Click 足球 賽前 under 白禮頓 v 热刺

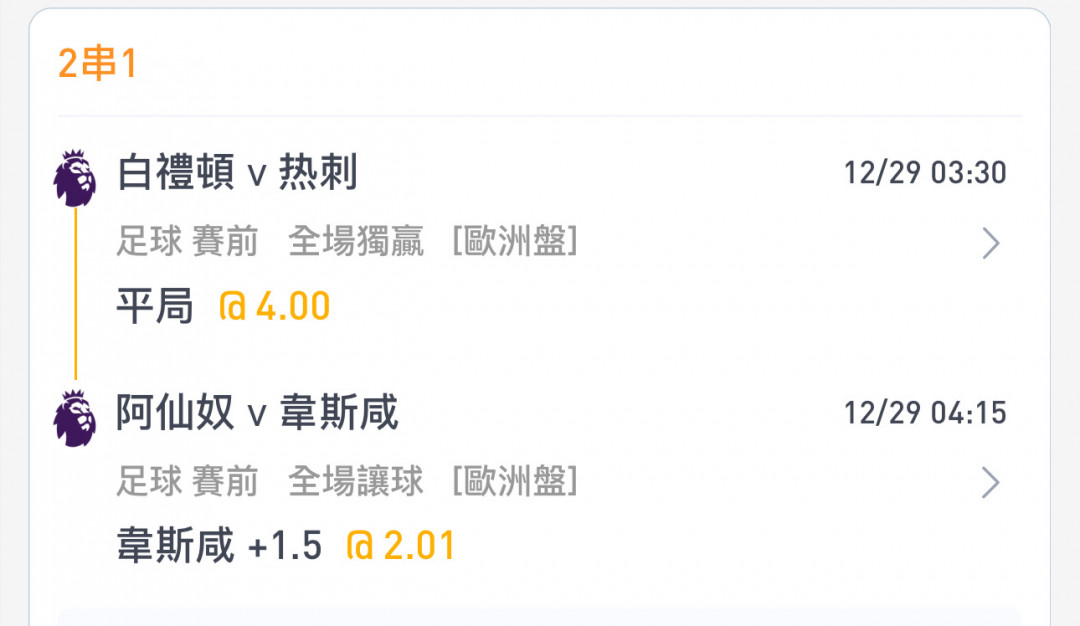pyautogui.click(x=187, y=242)
